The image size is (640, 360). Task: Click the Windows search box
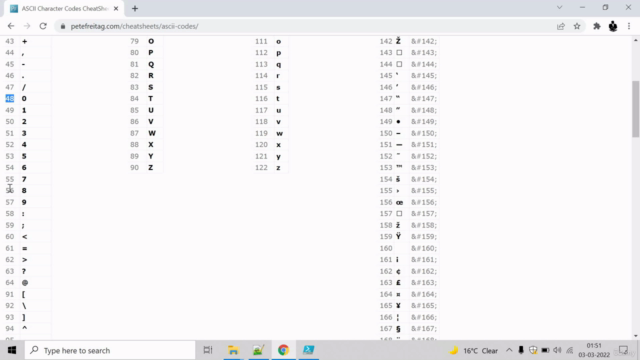click(x=110, y=350)
